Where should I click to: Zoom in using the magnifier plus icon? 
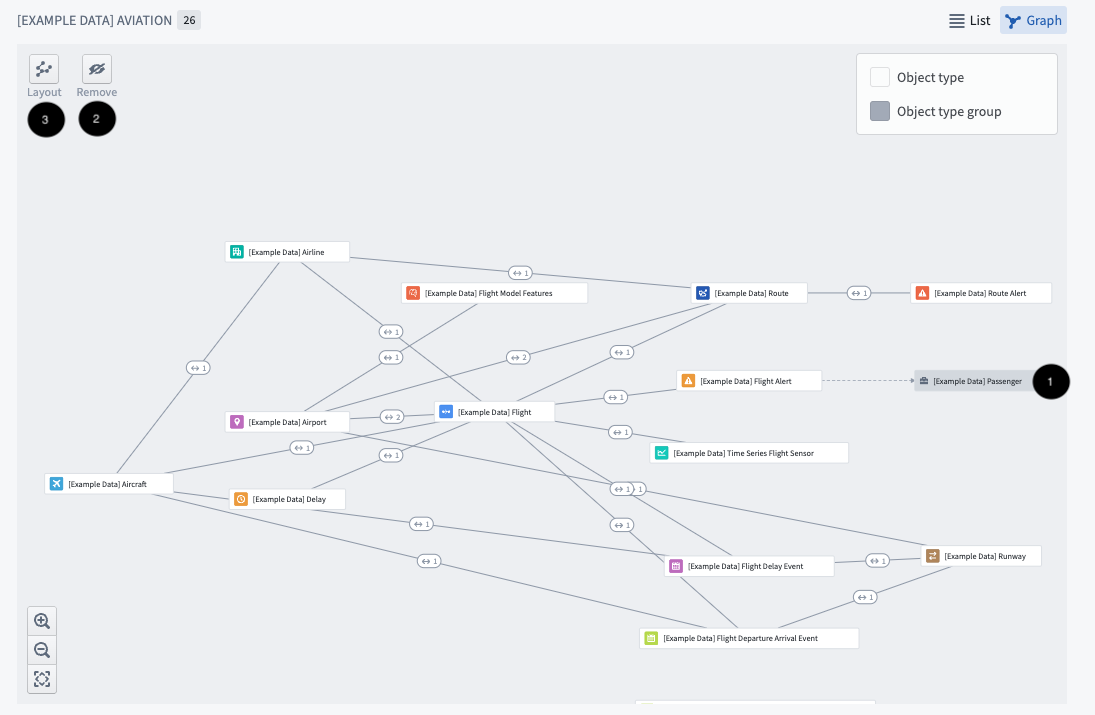click(x=42, y=621)
